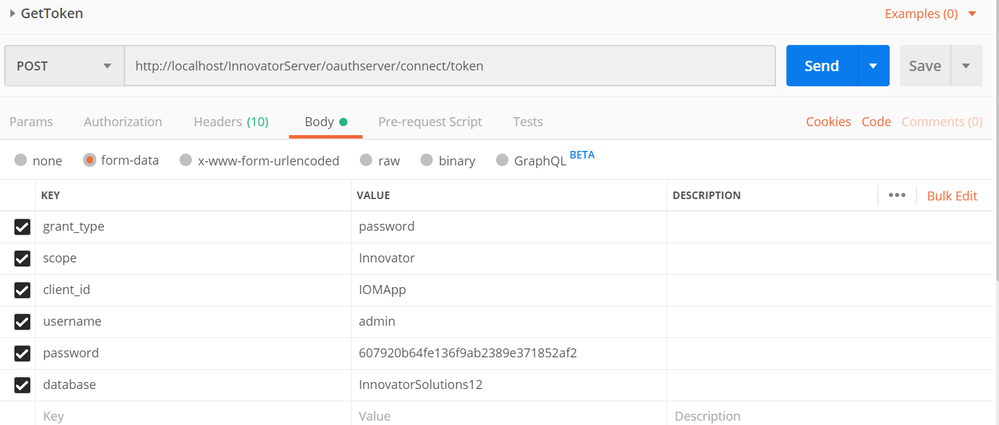
Task: Uncheck the grant_type row checkbox
Action: (22, 227)
